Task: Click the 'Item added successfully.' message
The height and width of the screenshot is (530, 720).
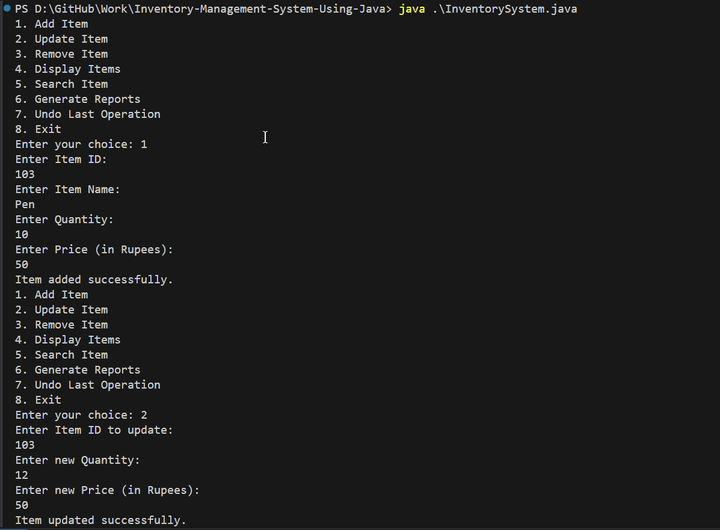Action: [94, 280]
